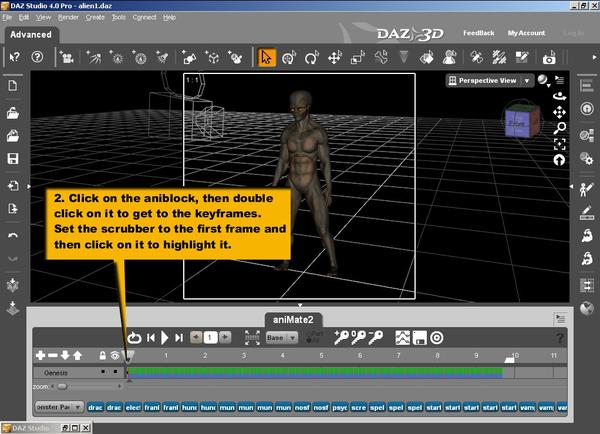Screen dimensions: 600x434
Task: Open the aniMate2 panel options menu
Action: tap(560, 318)
